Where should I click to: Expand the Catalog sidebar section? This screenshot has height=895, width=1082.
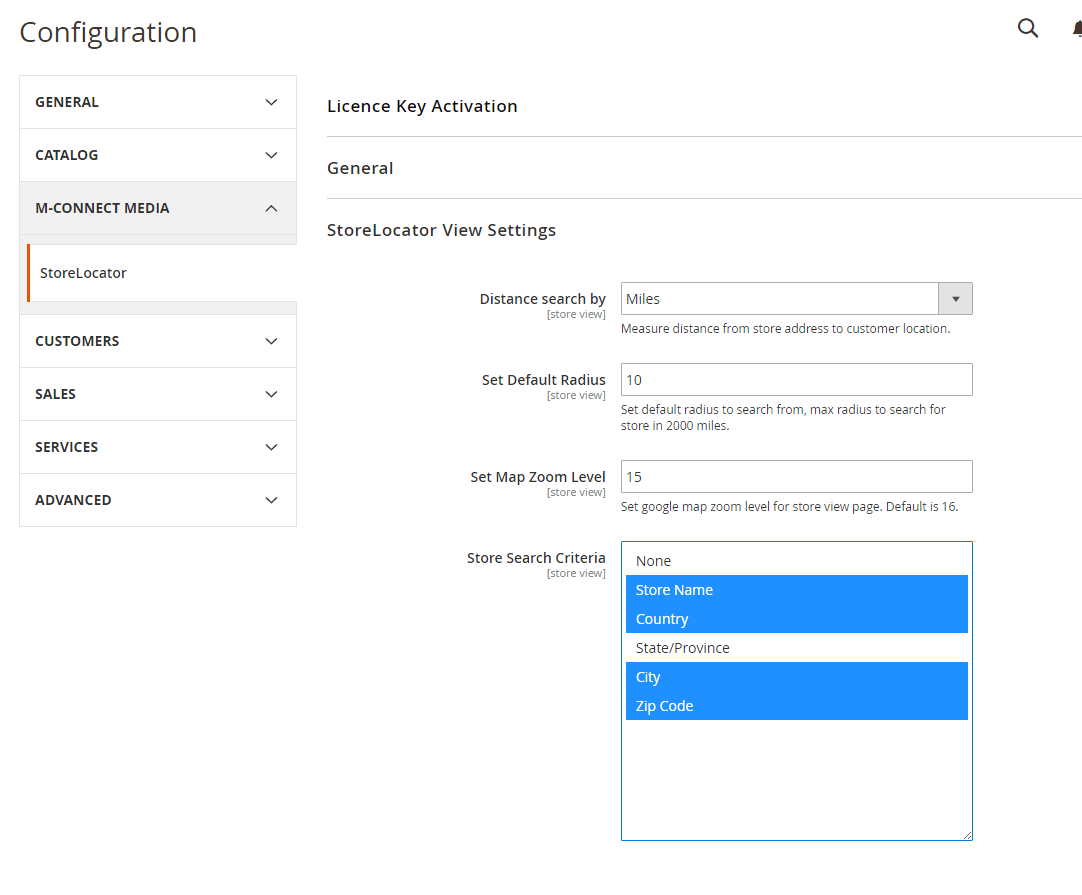(x=158, y=155)
